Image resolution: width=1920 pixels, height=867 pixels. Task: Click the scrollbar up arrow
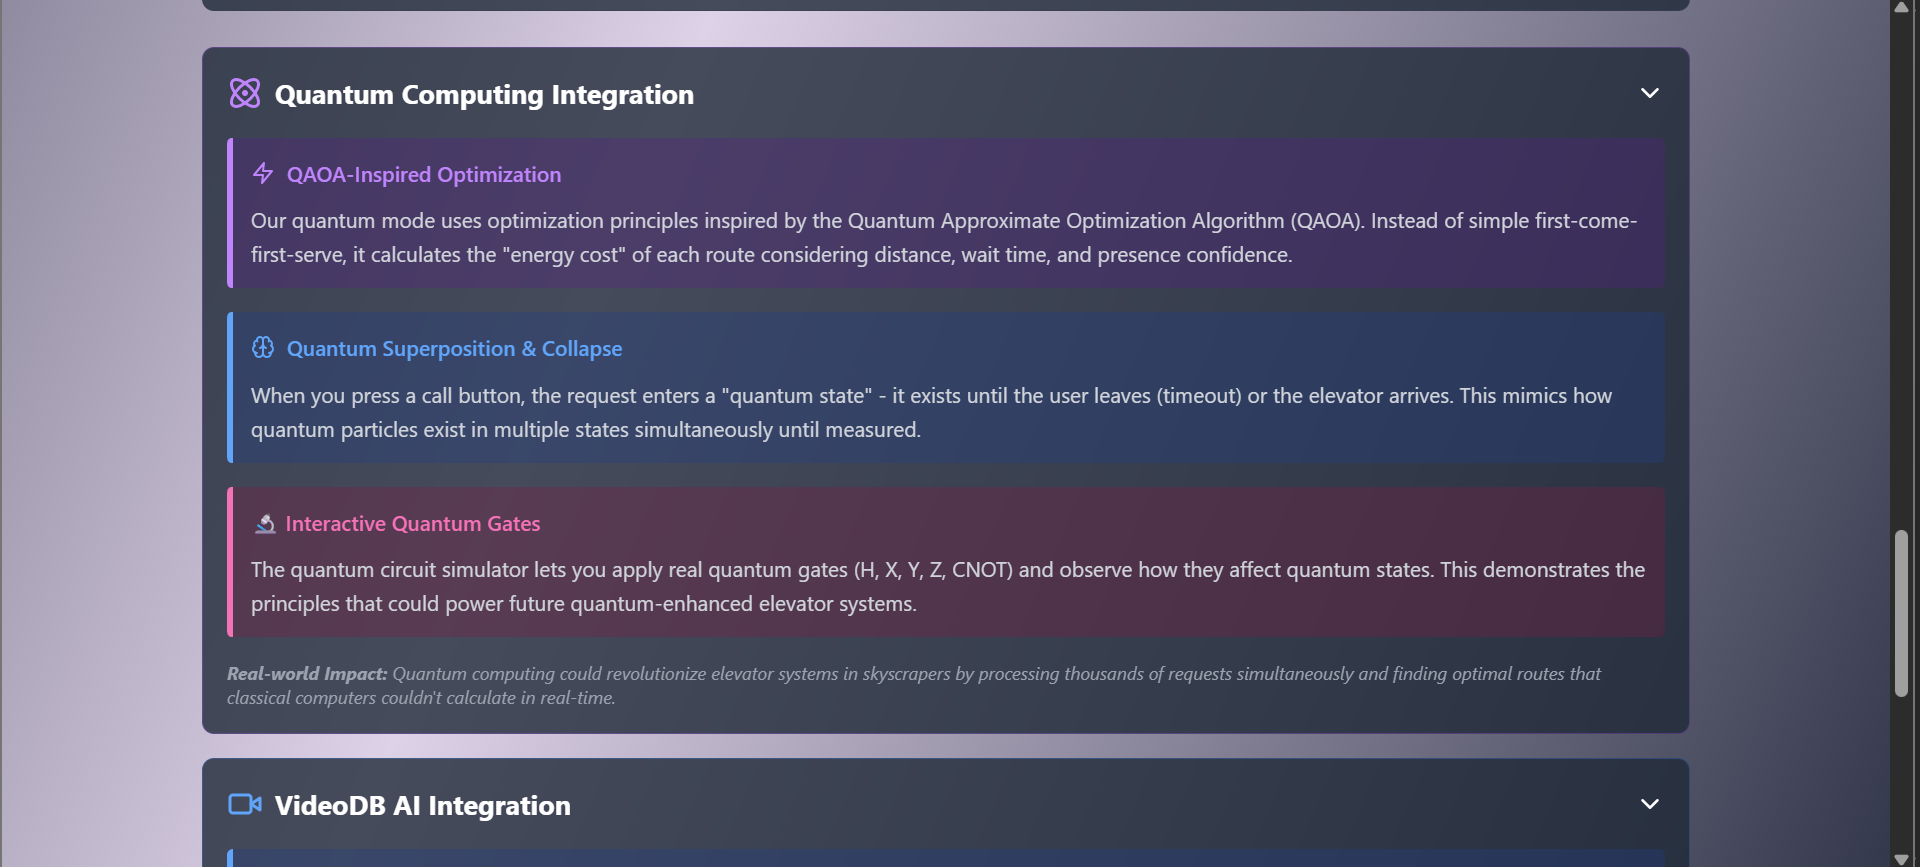pyautogui.click(x=1901, y=7)
